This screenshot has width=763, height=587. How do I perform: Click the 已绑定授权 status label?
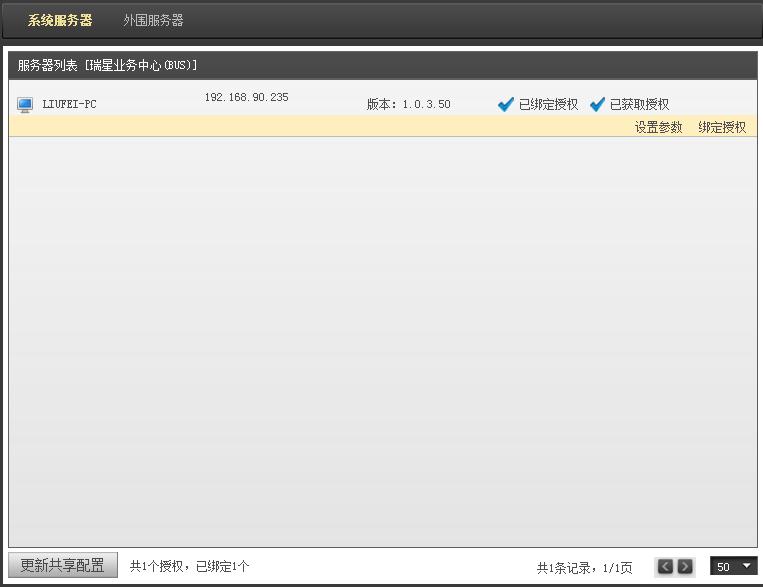(x=548, y=104)
